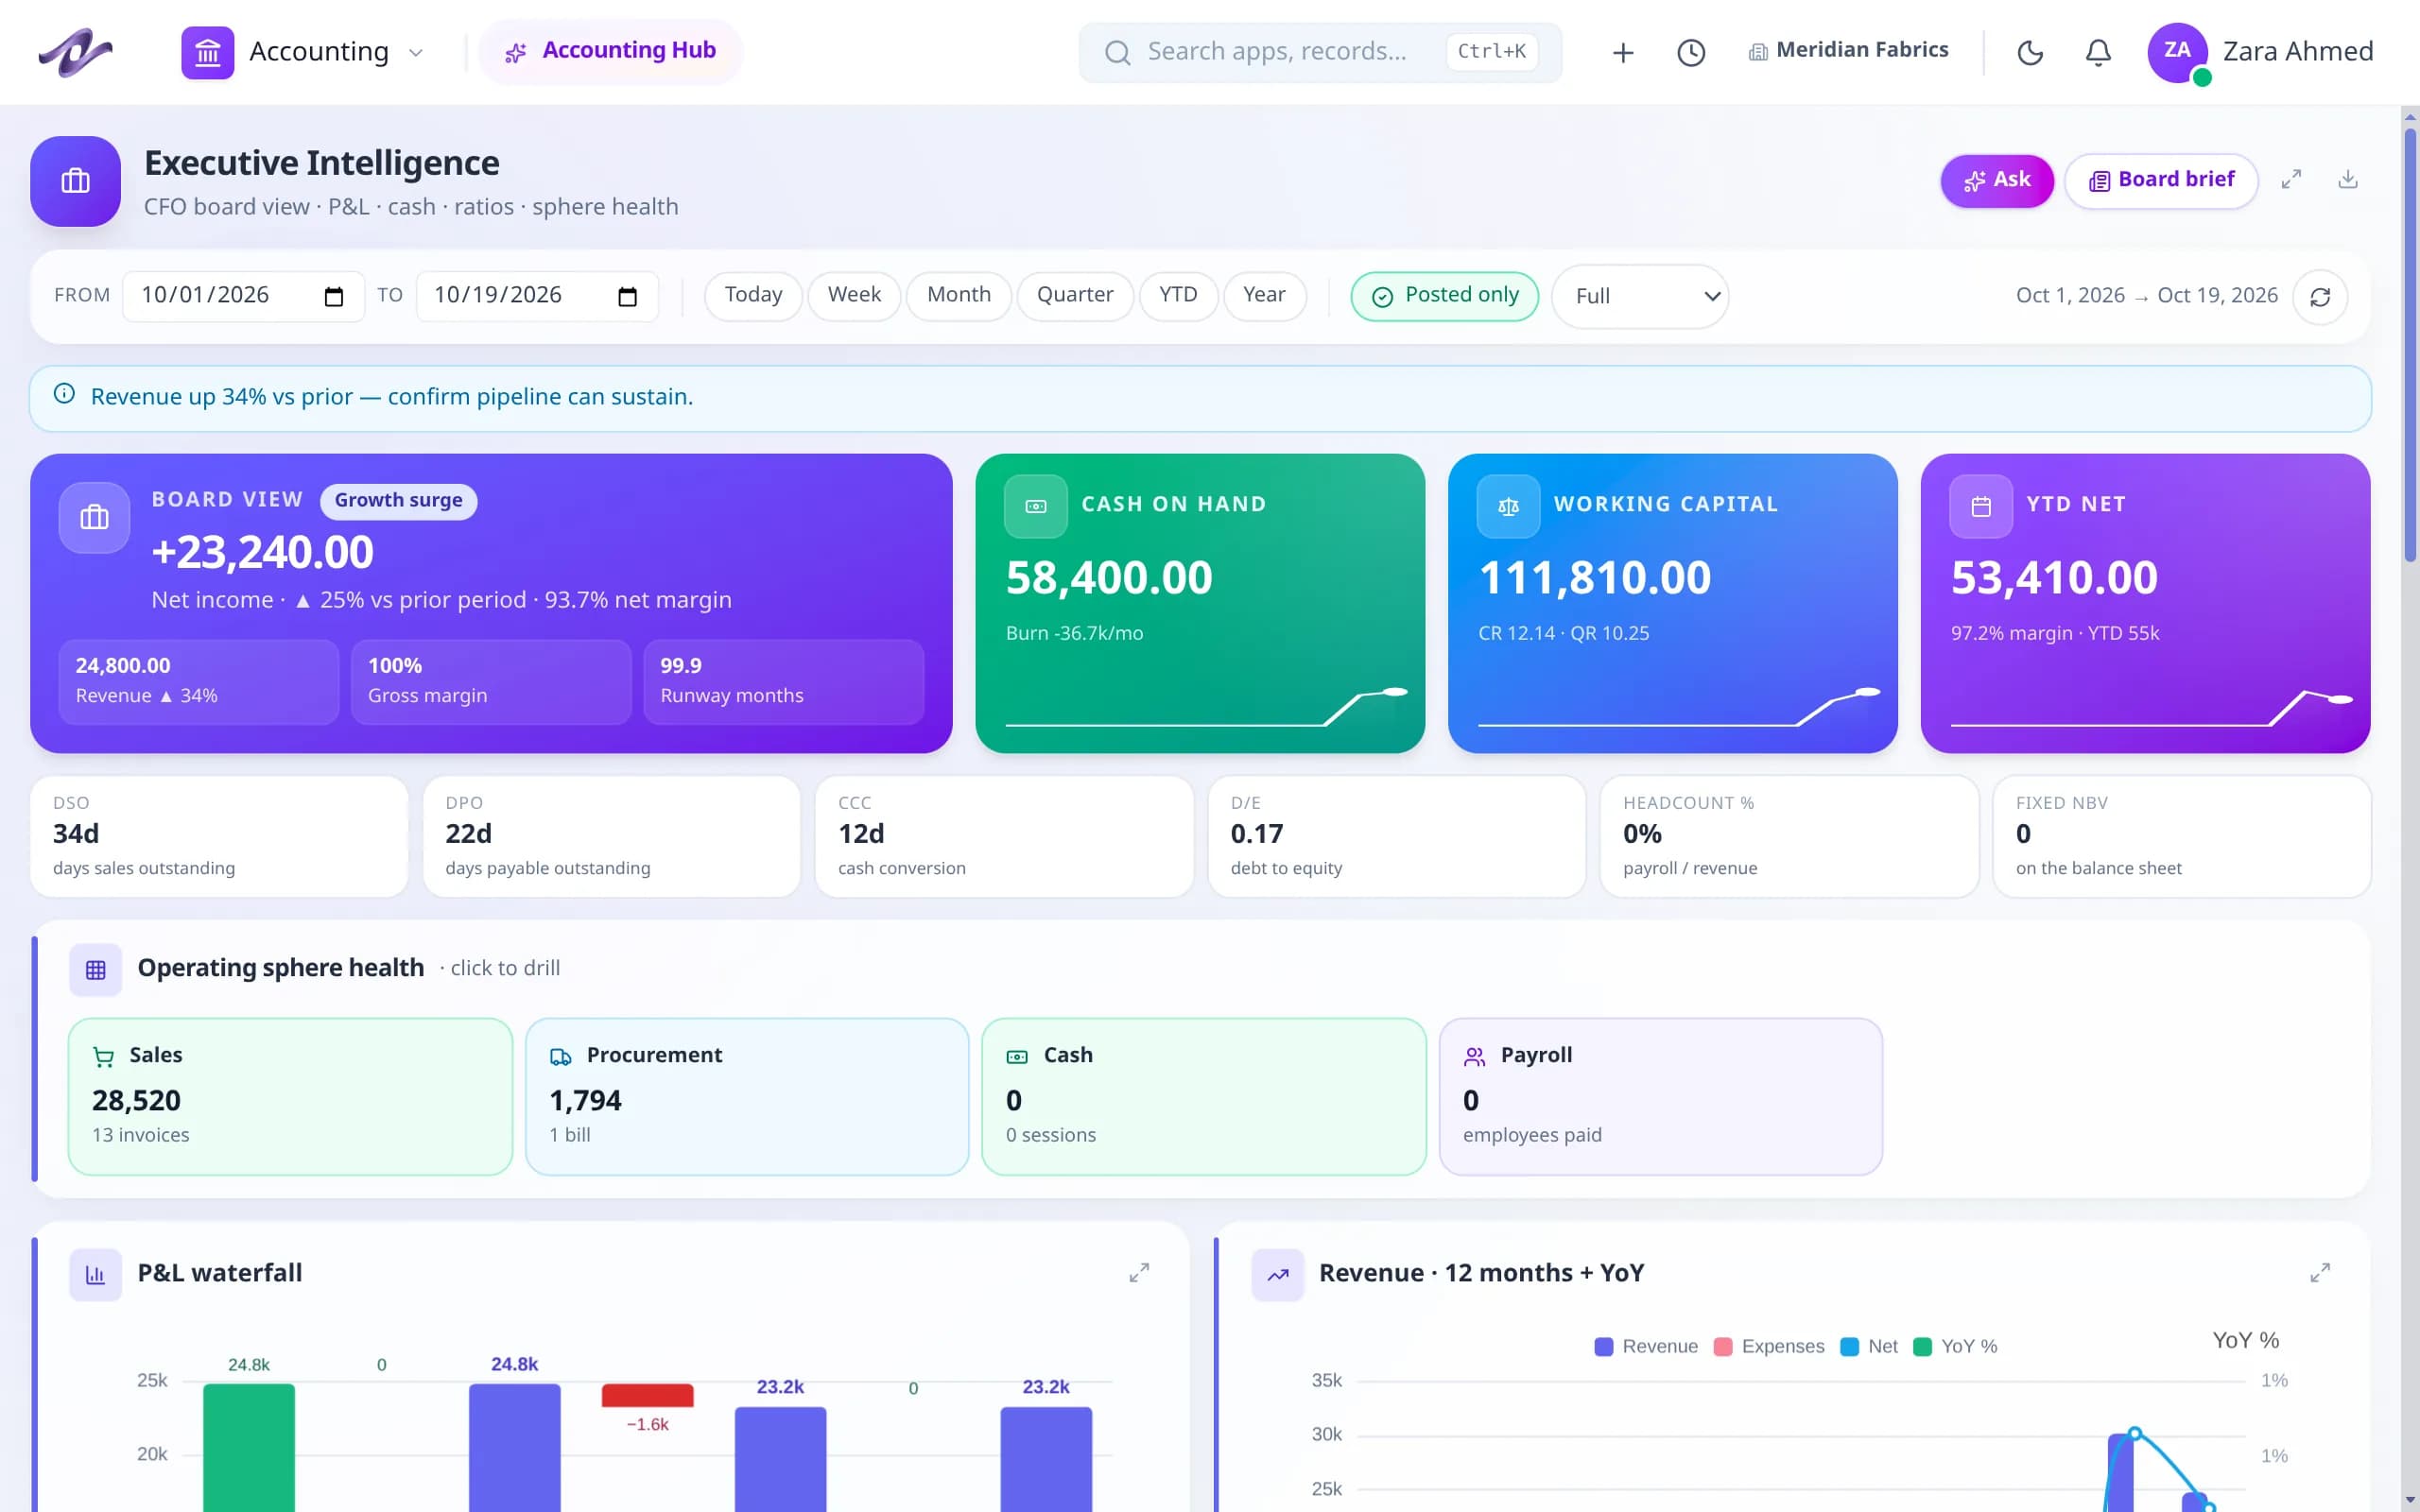2420x1512 pixels.
Task: Click the Cash on Hand card icon
Action: [1036, 506]
